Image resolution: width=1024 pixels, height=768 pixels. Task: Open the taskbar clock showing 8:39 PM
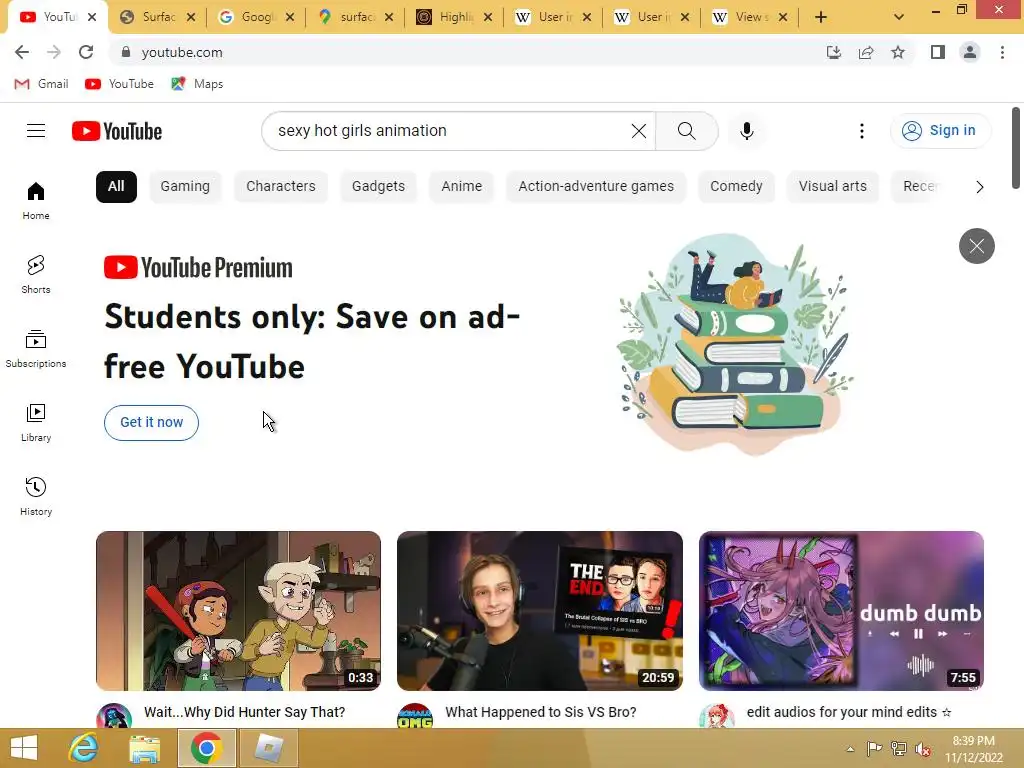click(973, 749)
